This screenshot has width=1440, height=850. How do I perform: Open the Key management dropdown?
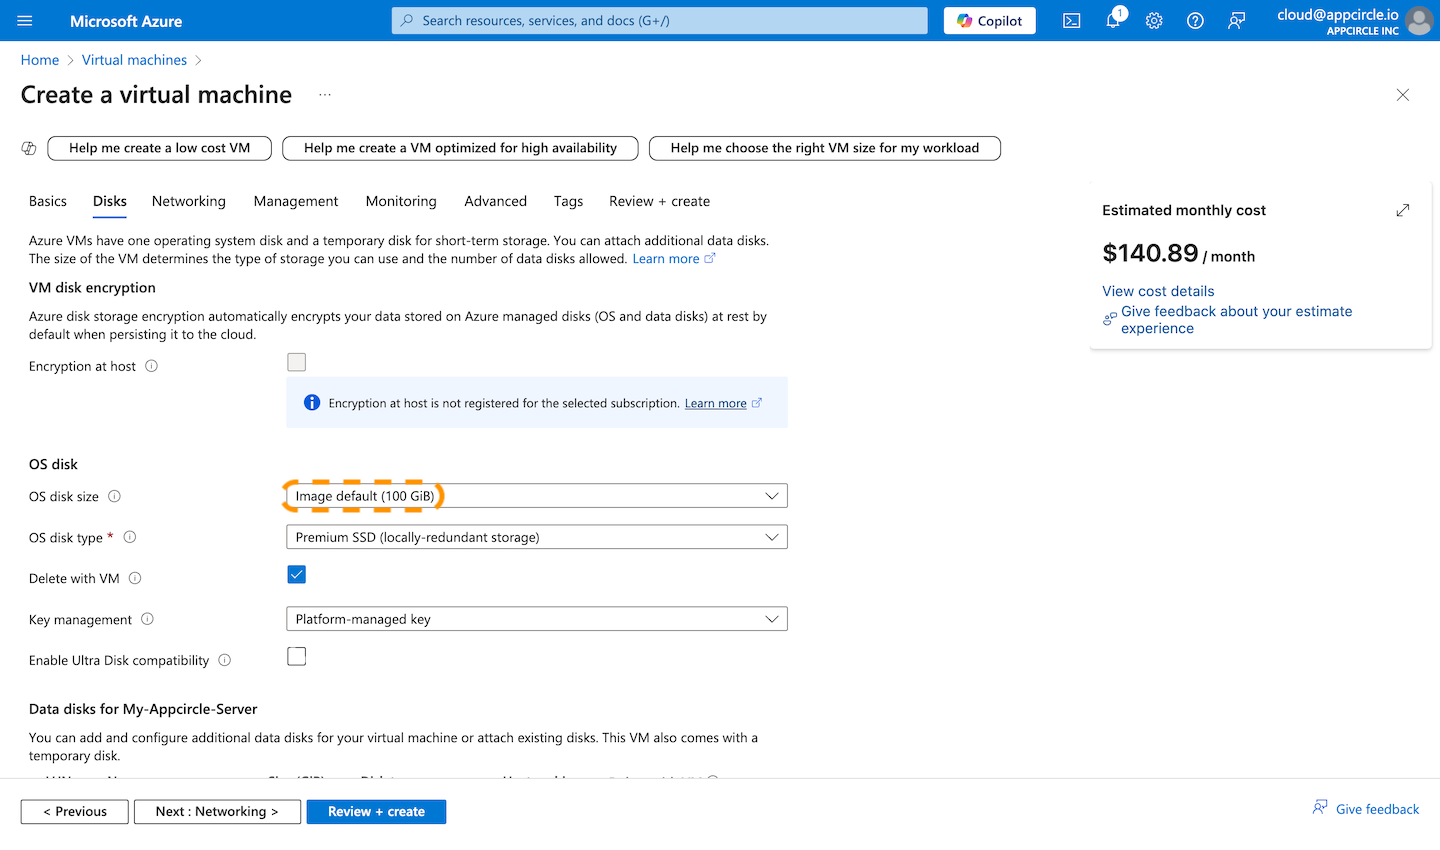click(x=537, y=619)
